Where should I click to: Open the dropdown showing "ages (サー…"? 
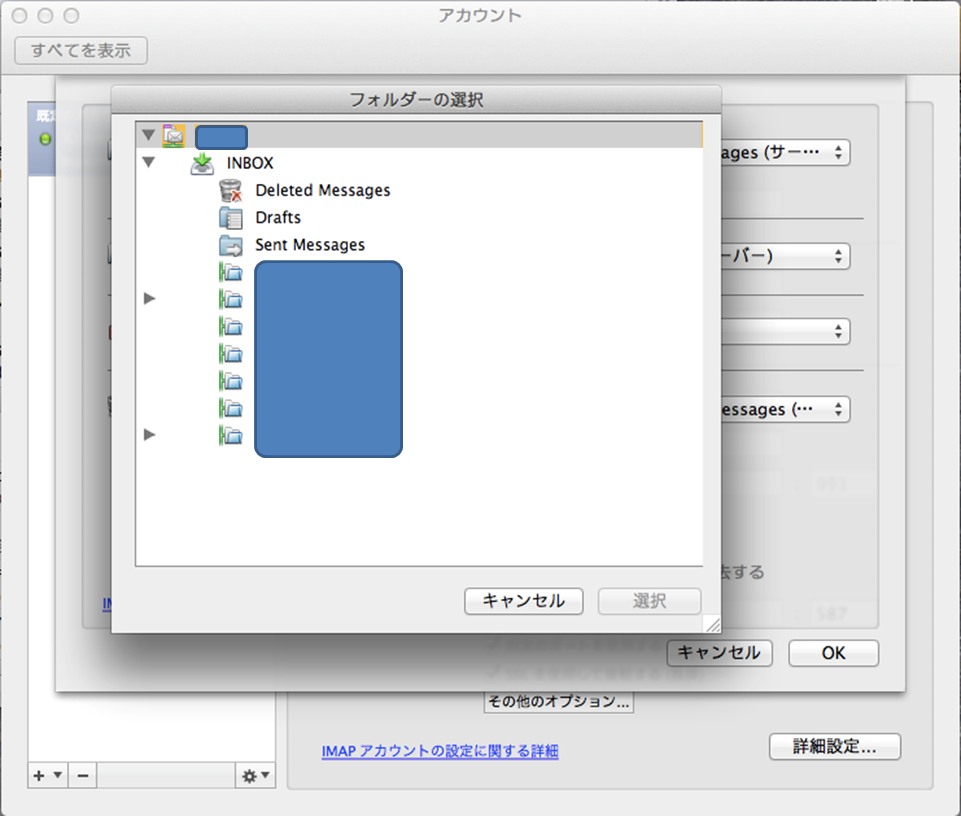(x=783, y=153)
